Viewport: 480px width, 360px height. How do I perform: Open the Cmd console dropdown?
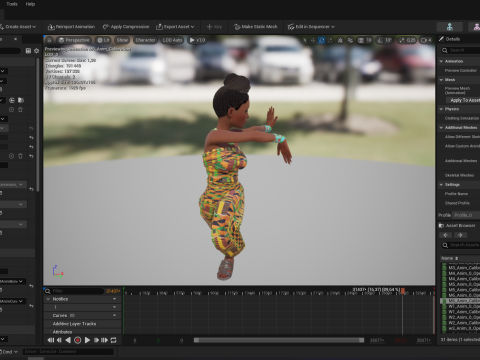[x=9, y=352]
